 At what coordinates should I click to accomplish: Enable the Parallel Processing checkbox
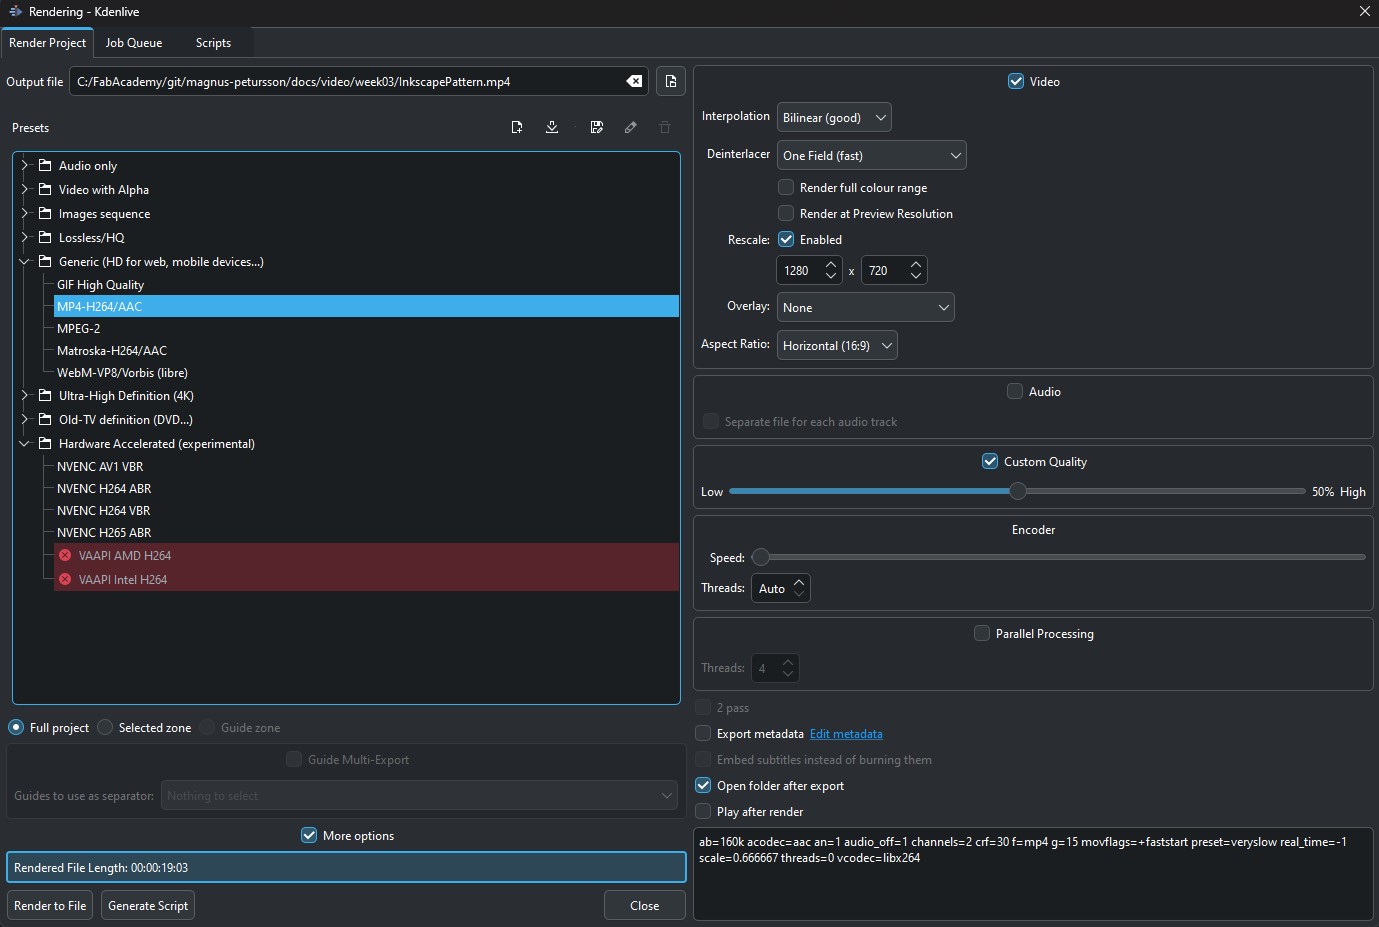982,633
